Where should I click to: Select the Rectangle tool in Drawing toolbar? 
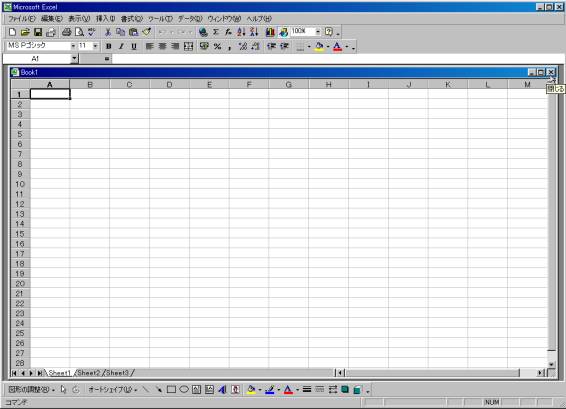click(171, 390)
